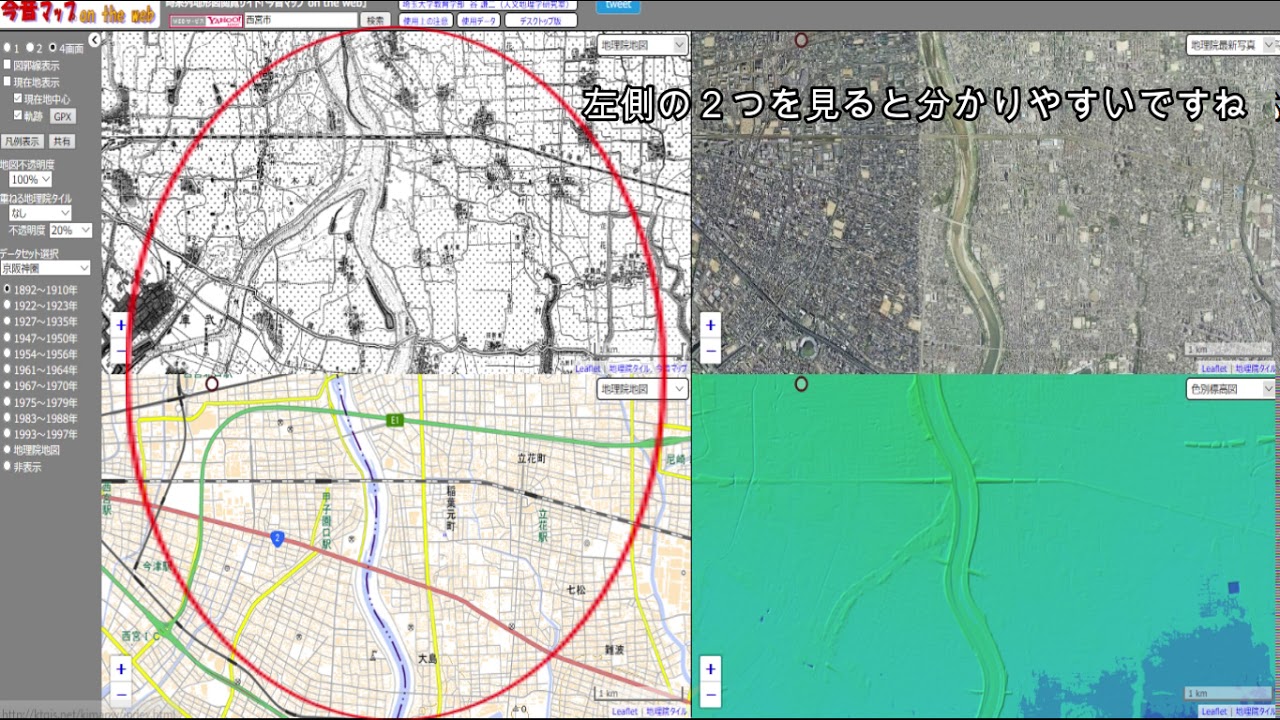1280x720 pixels.
Task: Zoom in on the modern street map panel
Action: click(121, 669)
